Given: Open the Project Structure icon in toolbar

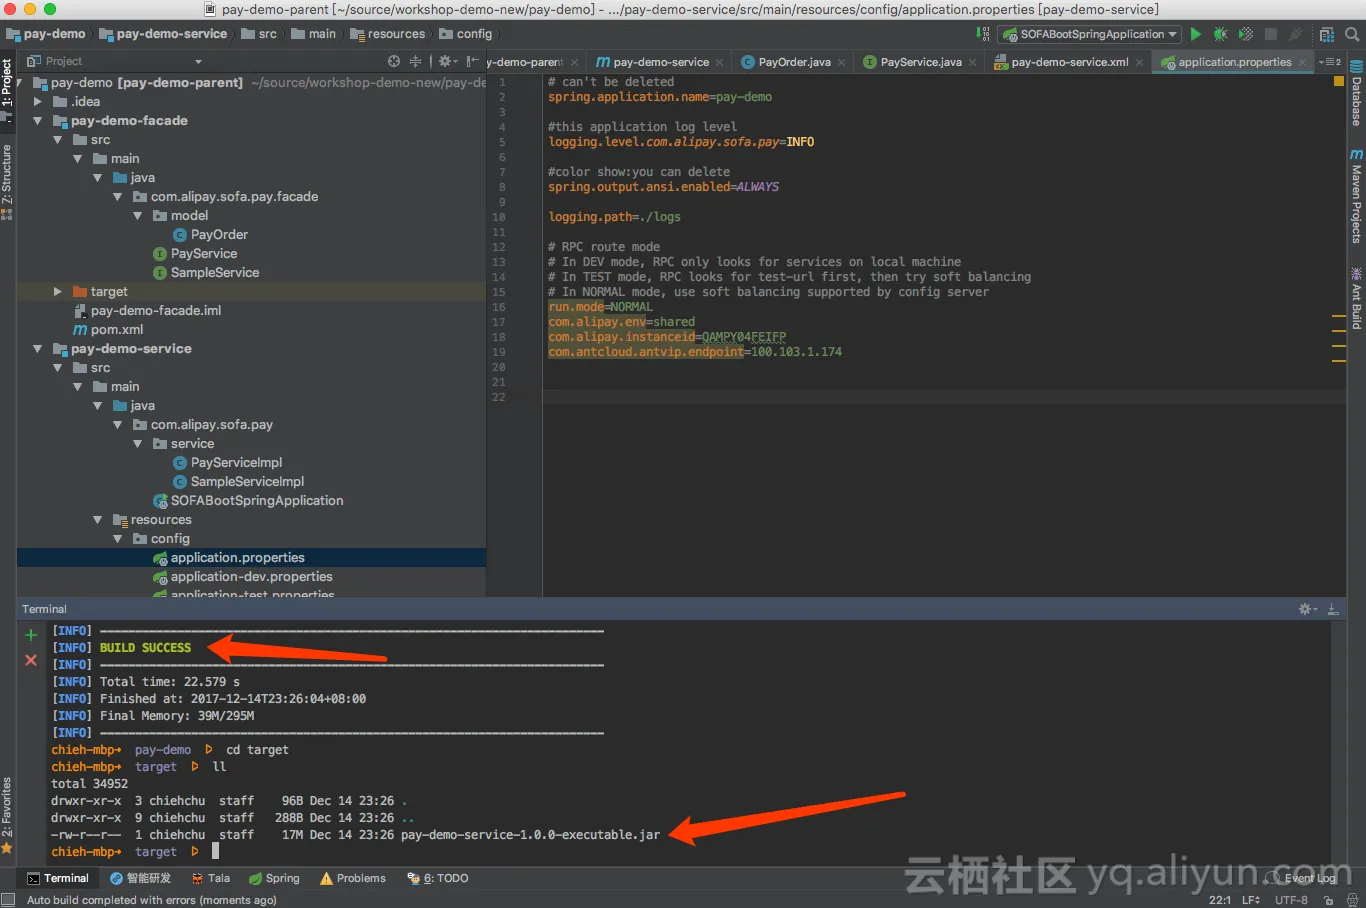Looking at the screenshot, I should click(x=1327, y=34).
